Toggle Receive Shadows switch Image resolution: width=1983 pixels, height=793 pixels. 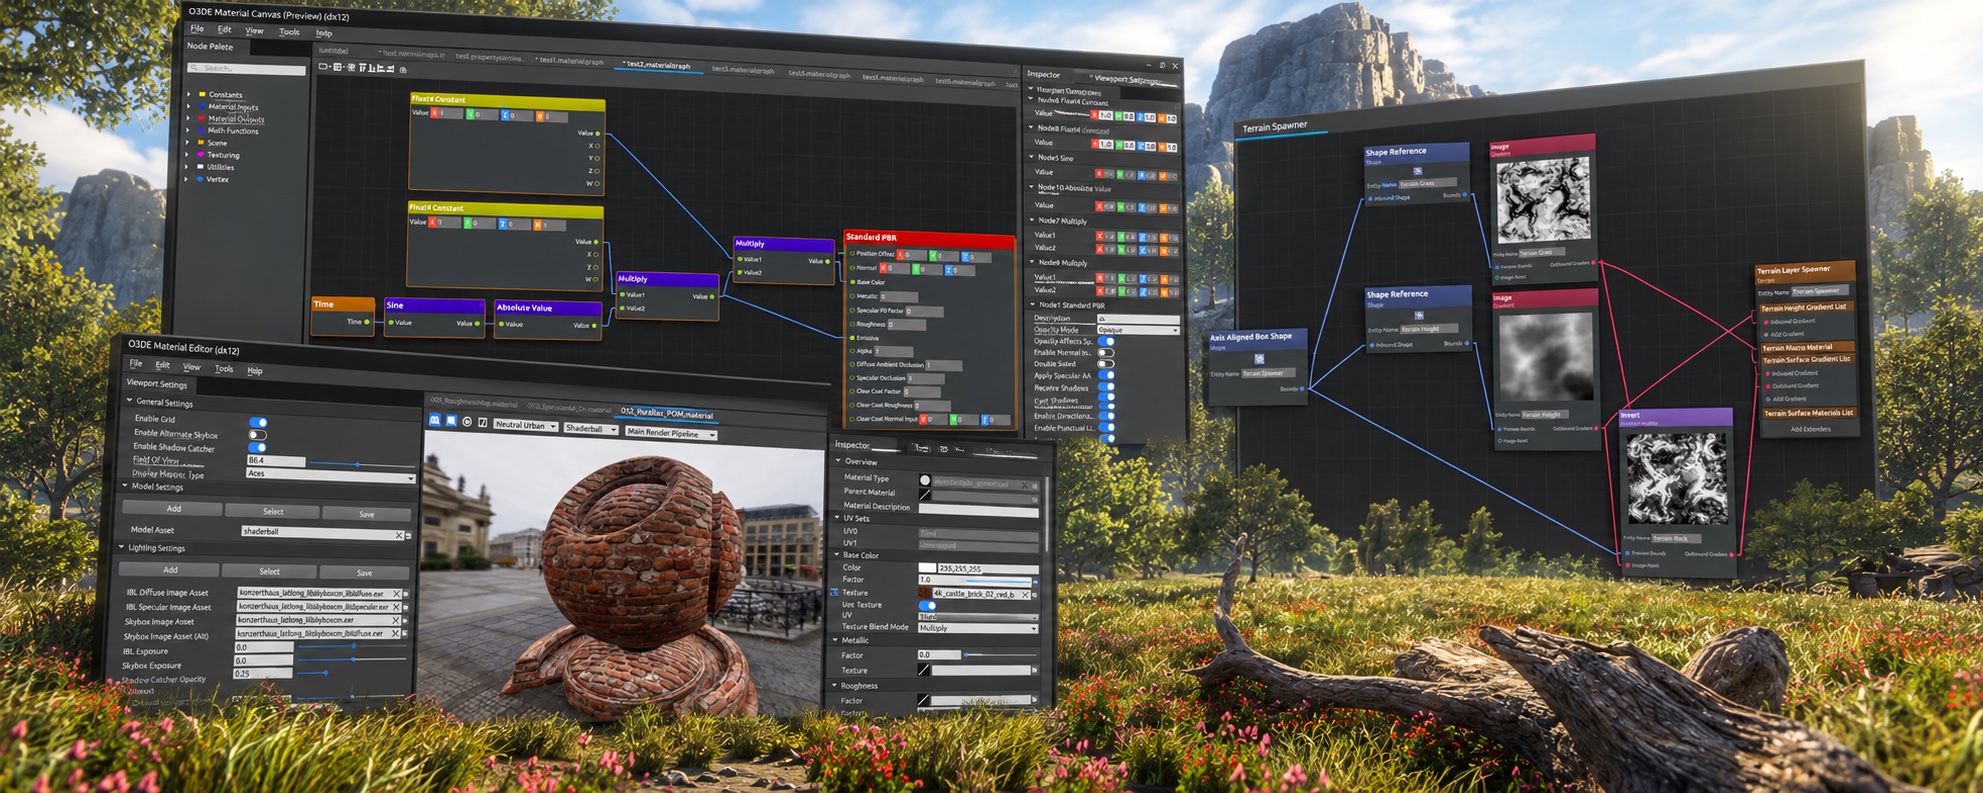(1106, 387)
